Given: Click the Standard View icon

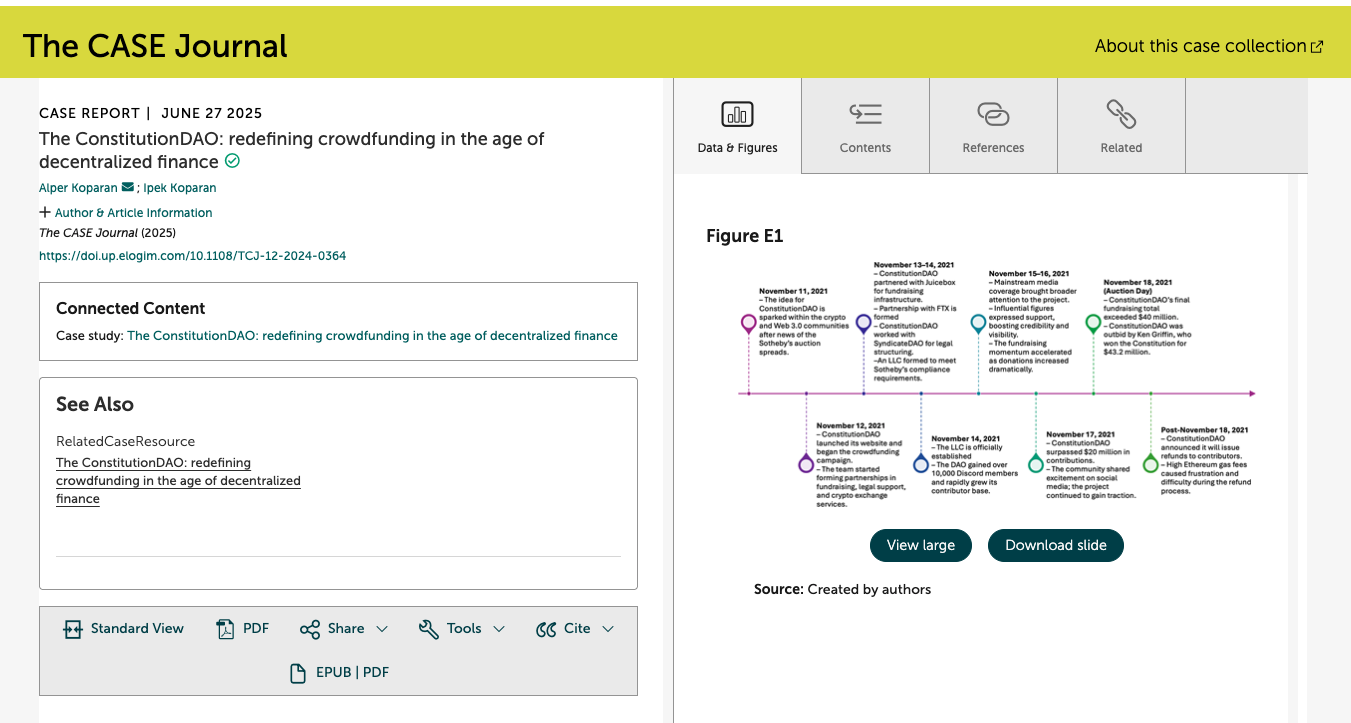Looking at the screenshot, I should tap(72, 629).
